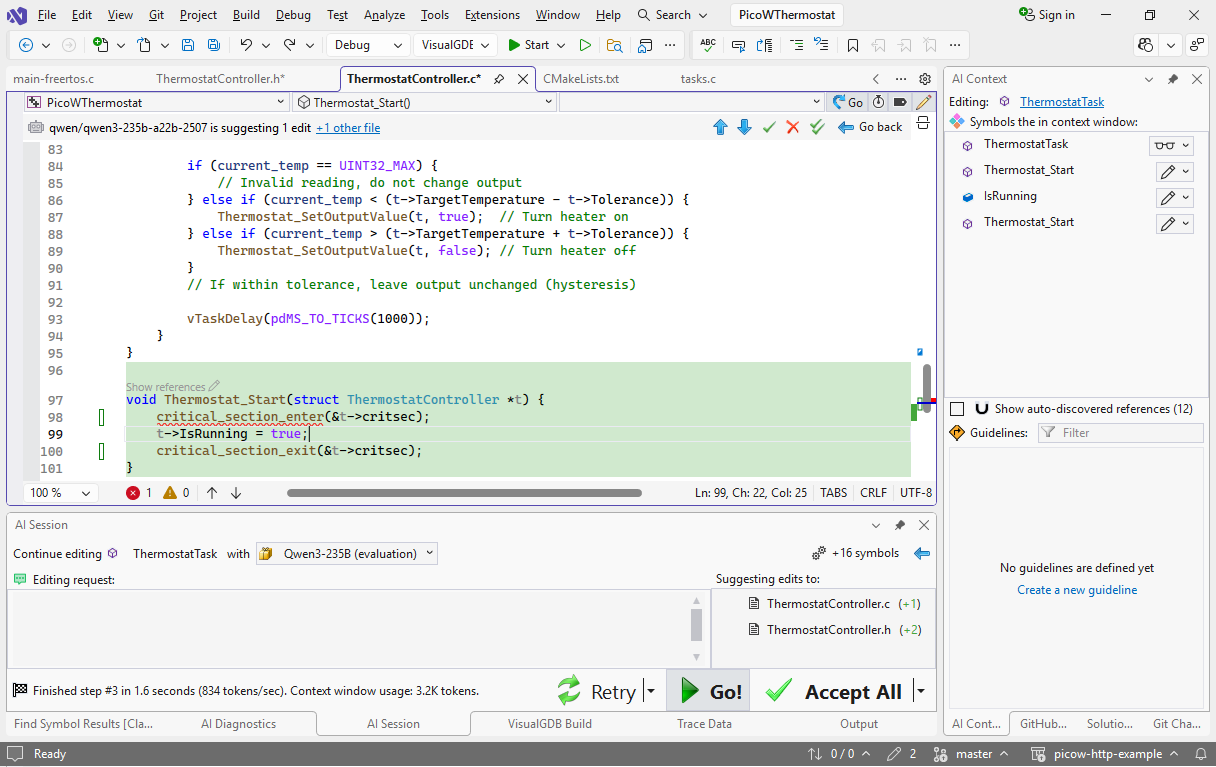Click the Save All toolbar icon

tap(214, 45)
